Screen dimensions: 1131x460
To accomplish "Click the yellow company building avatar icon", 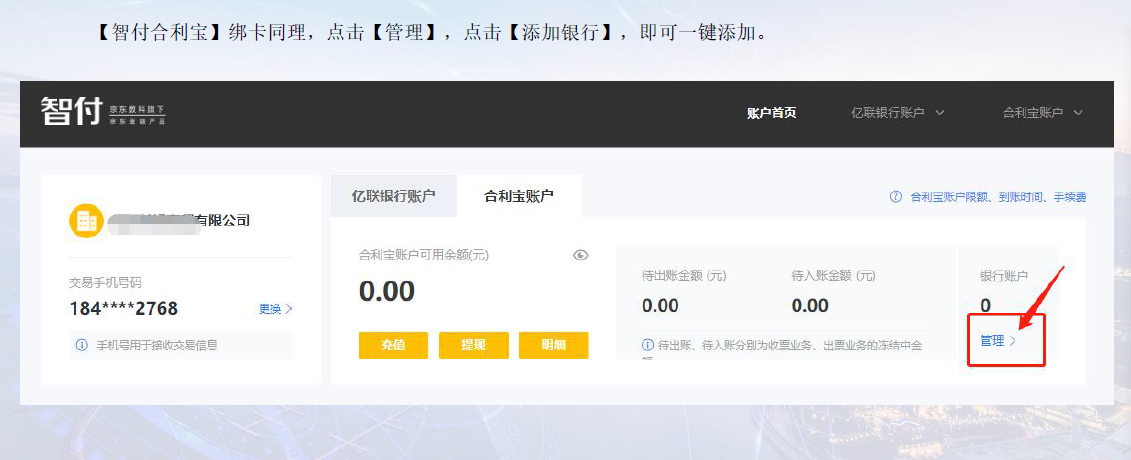I will coord(85,220).
